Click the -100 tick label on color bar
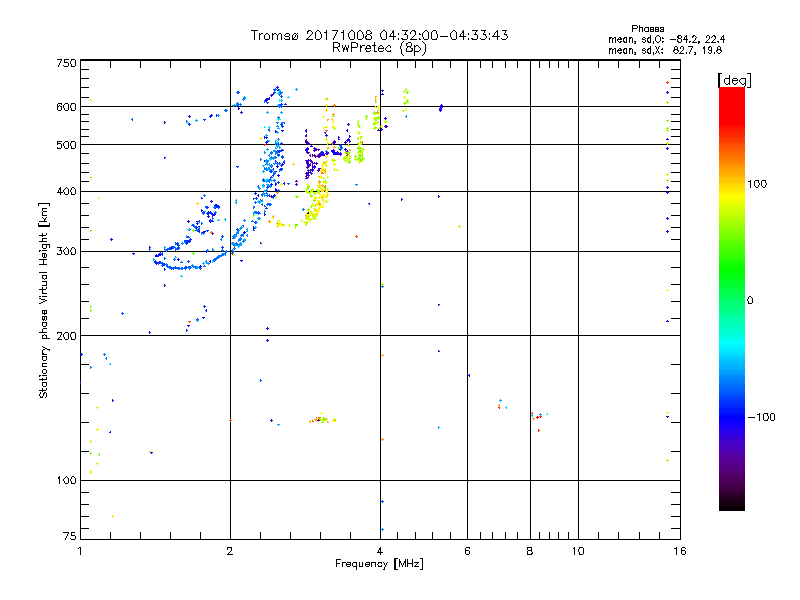Image resolution: width=800 pixels, height=600 pixels. click(761, 417)
